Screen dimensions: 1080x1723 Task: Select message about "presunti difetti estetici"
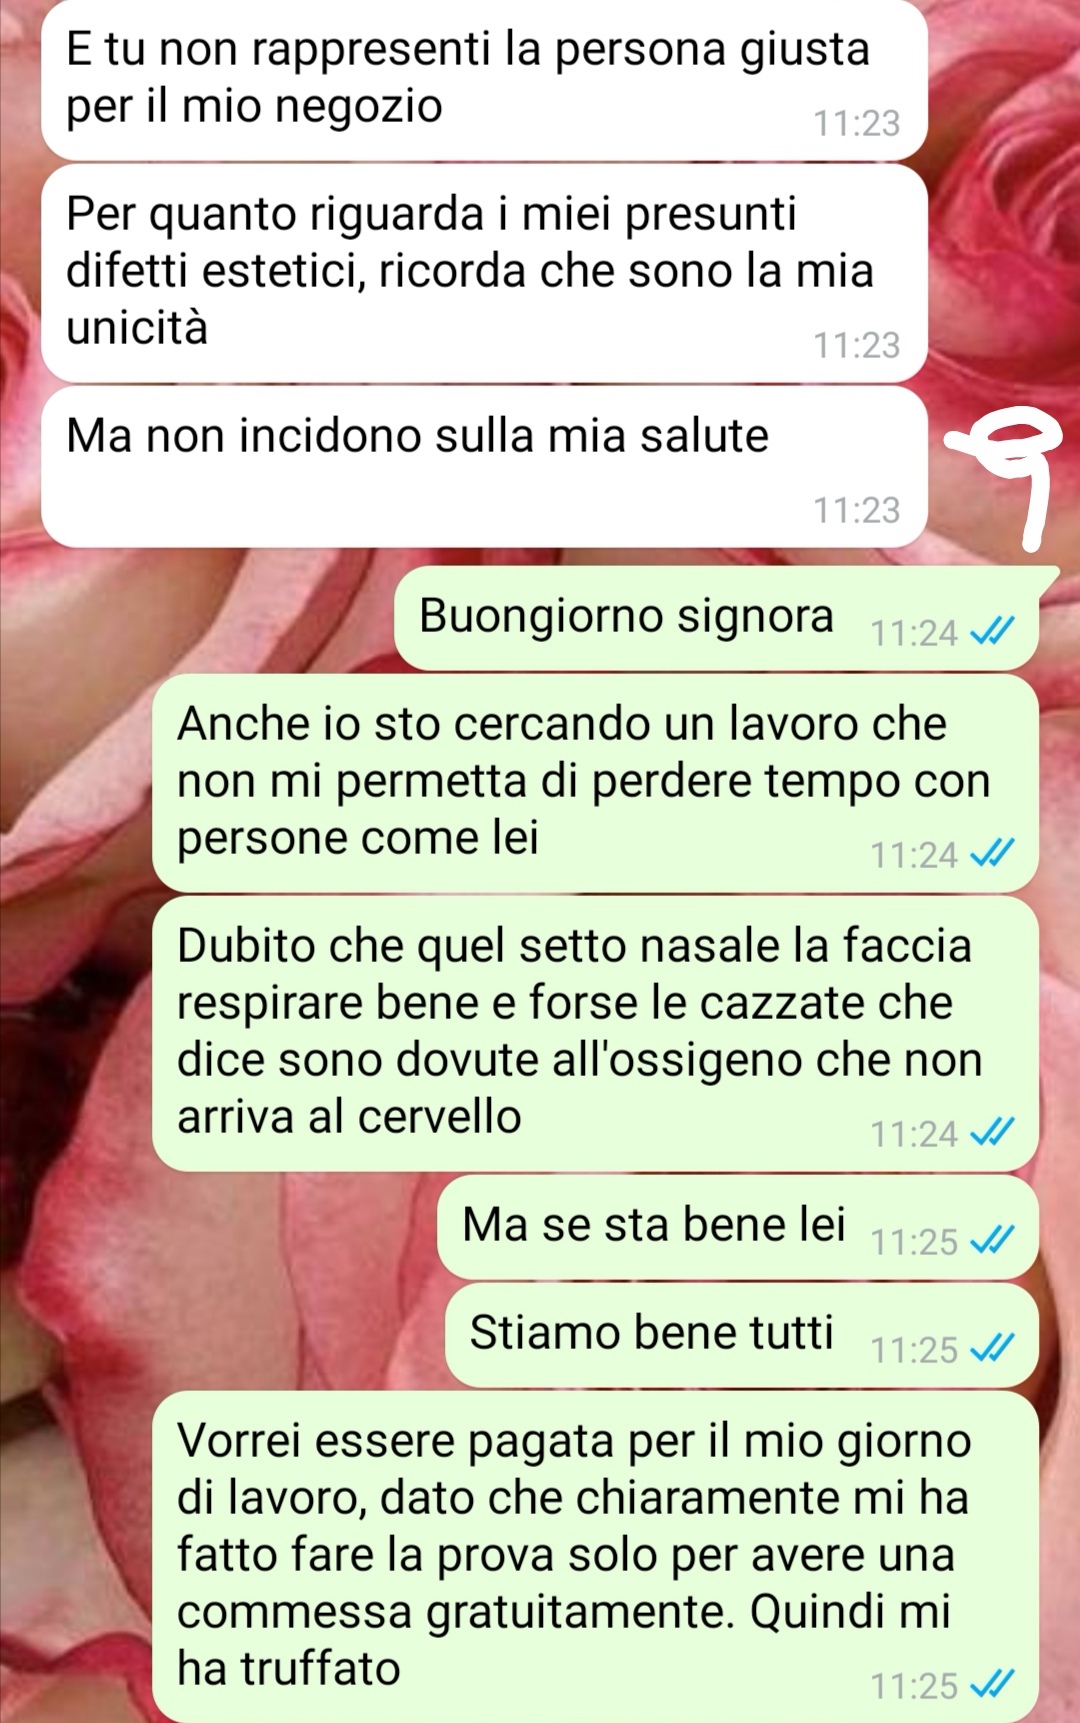(484, 273)
